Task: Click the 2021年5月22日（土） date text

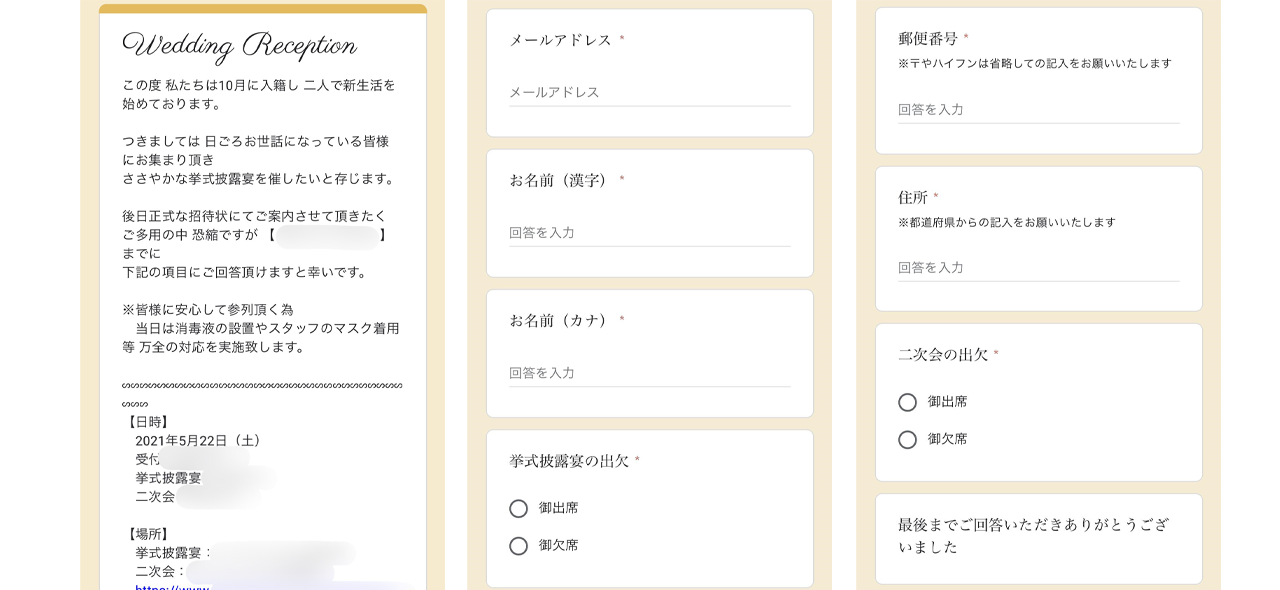Action: coord(199,441)
